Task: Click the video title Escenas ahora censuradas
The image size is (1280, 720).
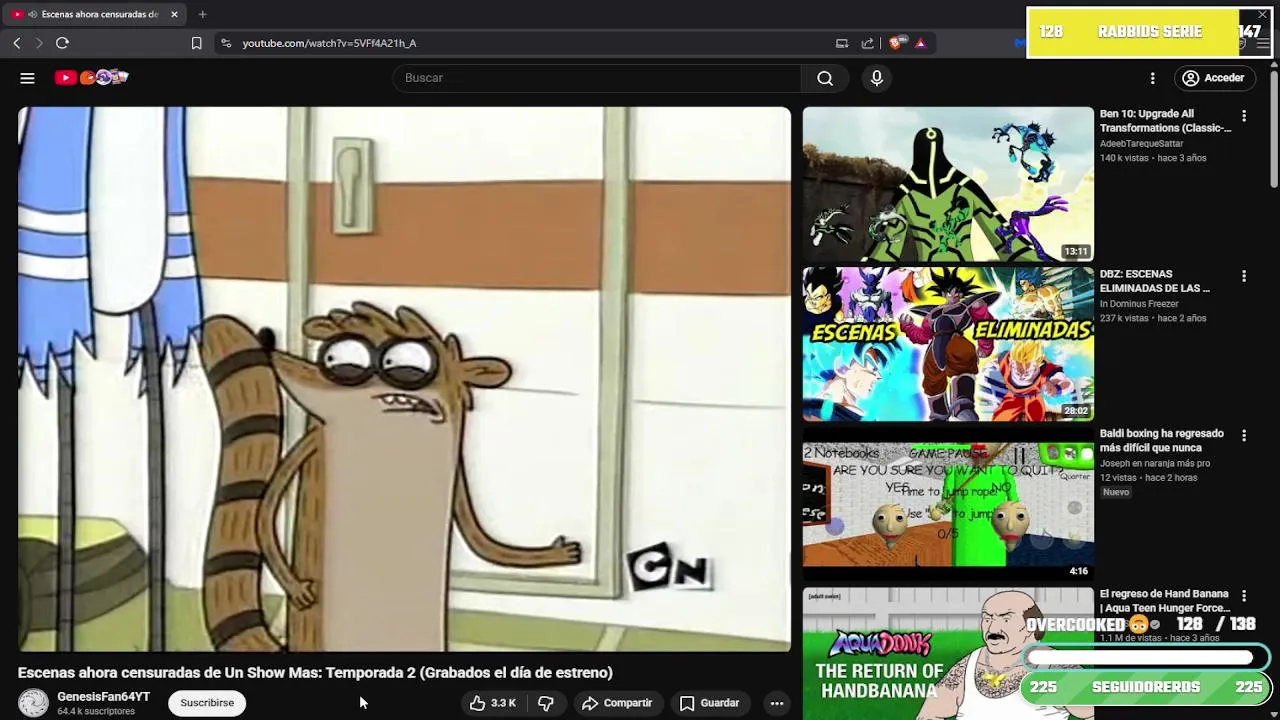Action: (315, 673)
